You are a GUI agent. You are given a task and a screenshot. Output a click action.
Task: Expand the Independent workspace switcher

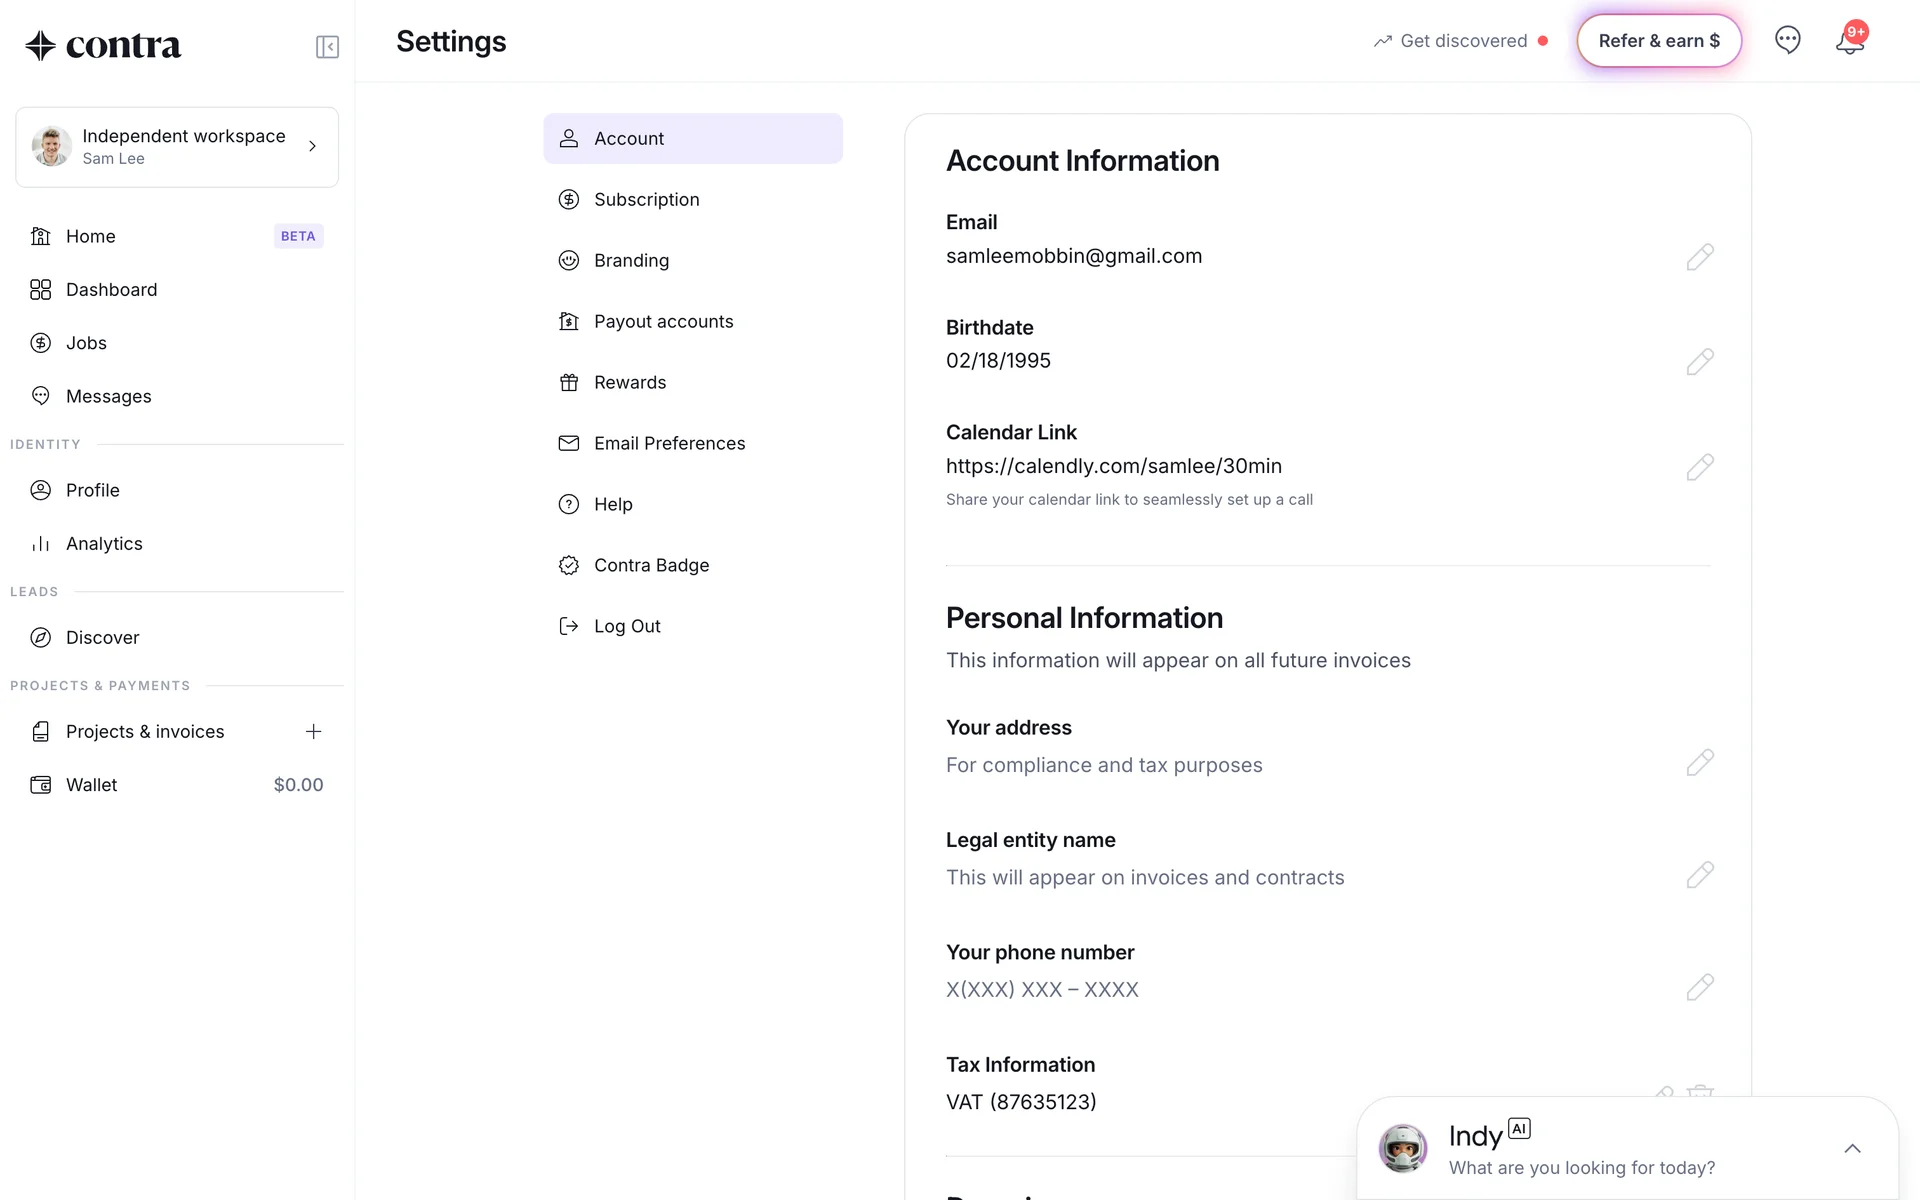point(177,147)
